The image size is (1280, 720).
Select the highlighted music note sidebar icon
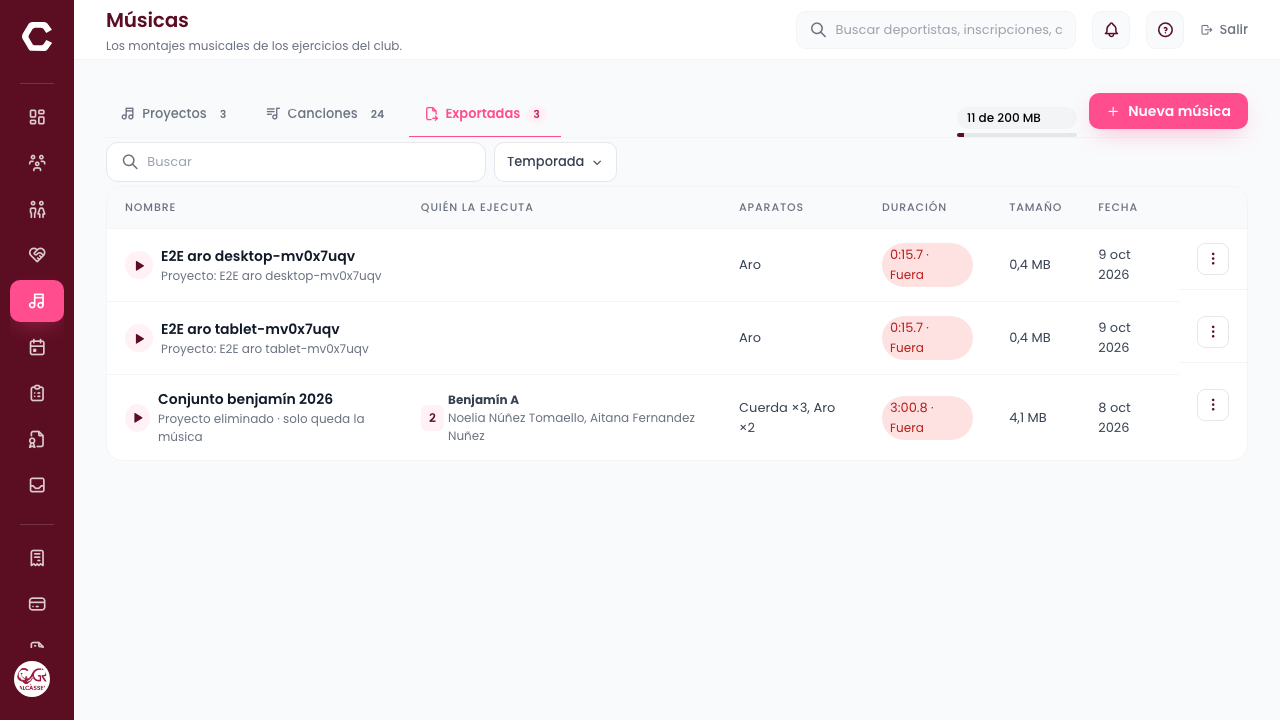pyautogui.click(x=37, y=301)
